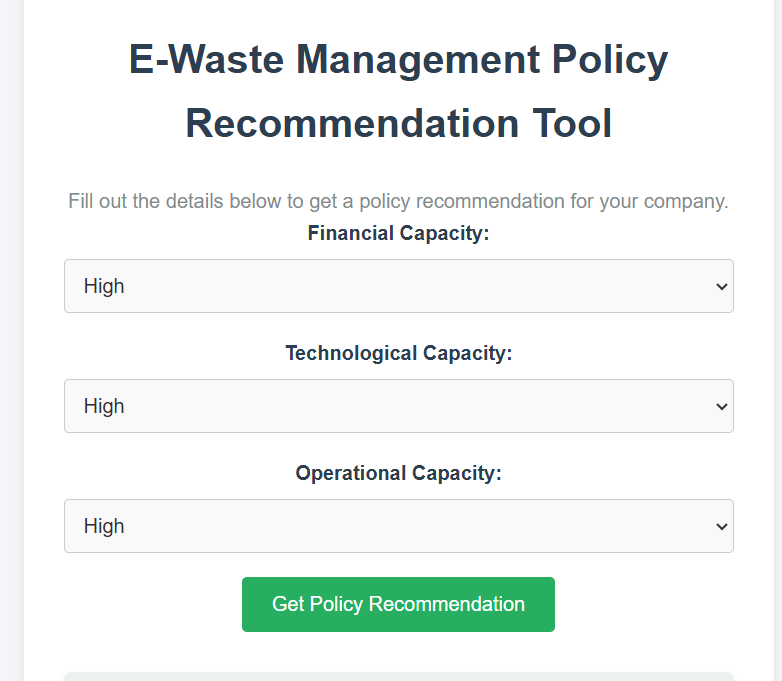The width and height of the screenshot is (782, 681).
Task: Click the word "Recommendation" on the green button
Action: coord(447,604)
